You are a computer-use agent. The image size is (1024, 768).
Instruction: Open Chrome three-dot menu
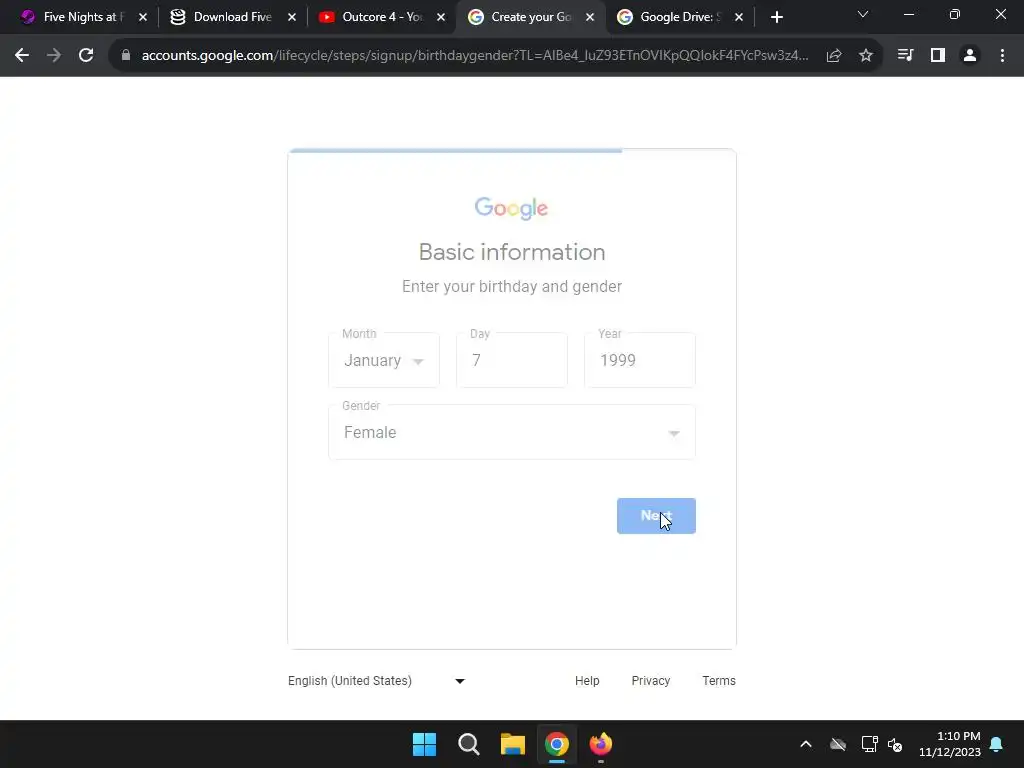click(x=1002, y=56)
